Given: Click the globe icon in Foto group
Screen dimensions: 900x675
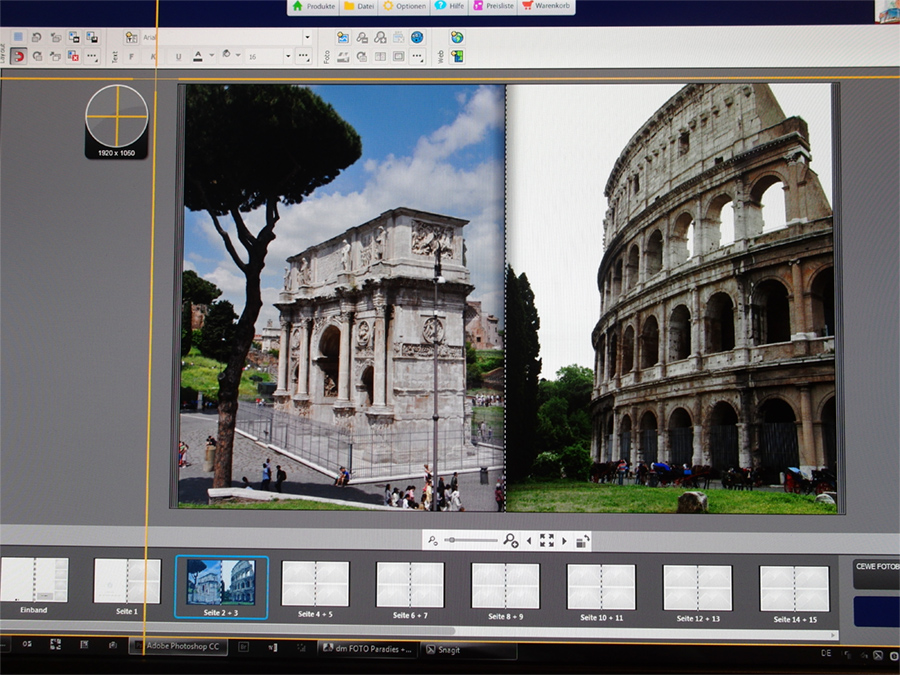Looking at the screenshot, I should point(416,37).
